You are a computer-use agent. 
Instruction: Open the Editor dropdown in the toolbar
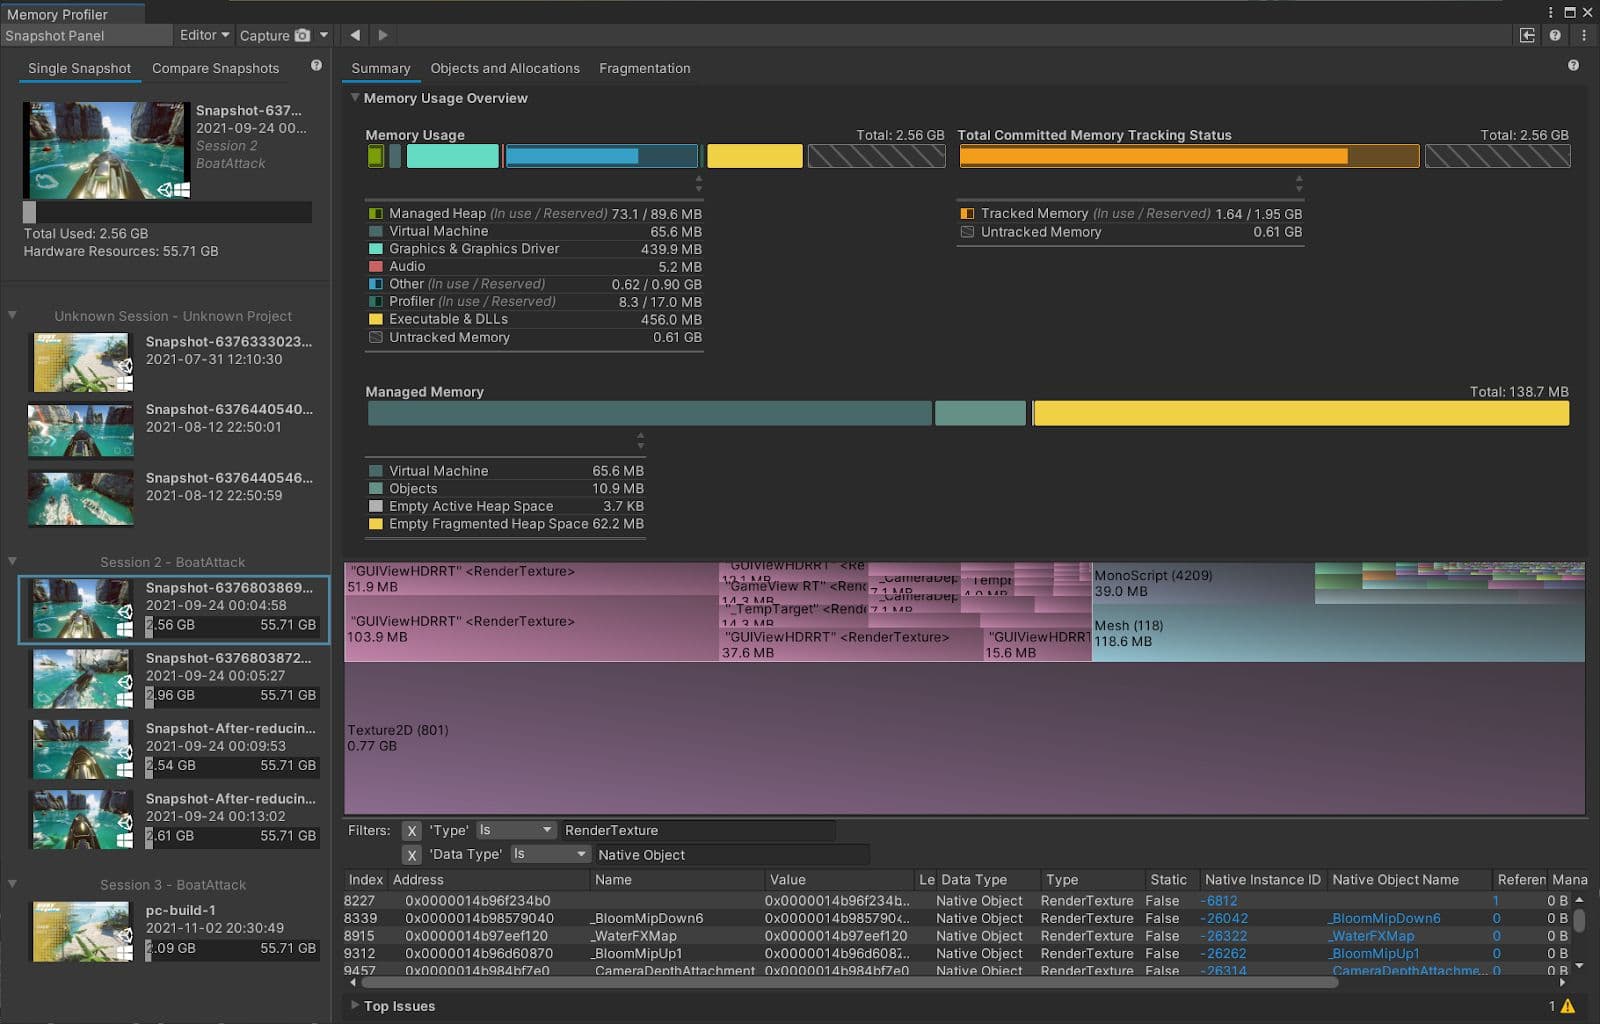203,35
